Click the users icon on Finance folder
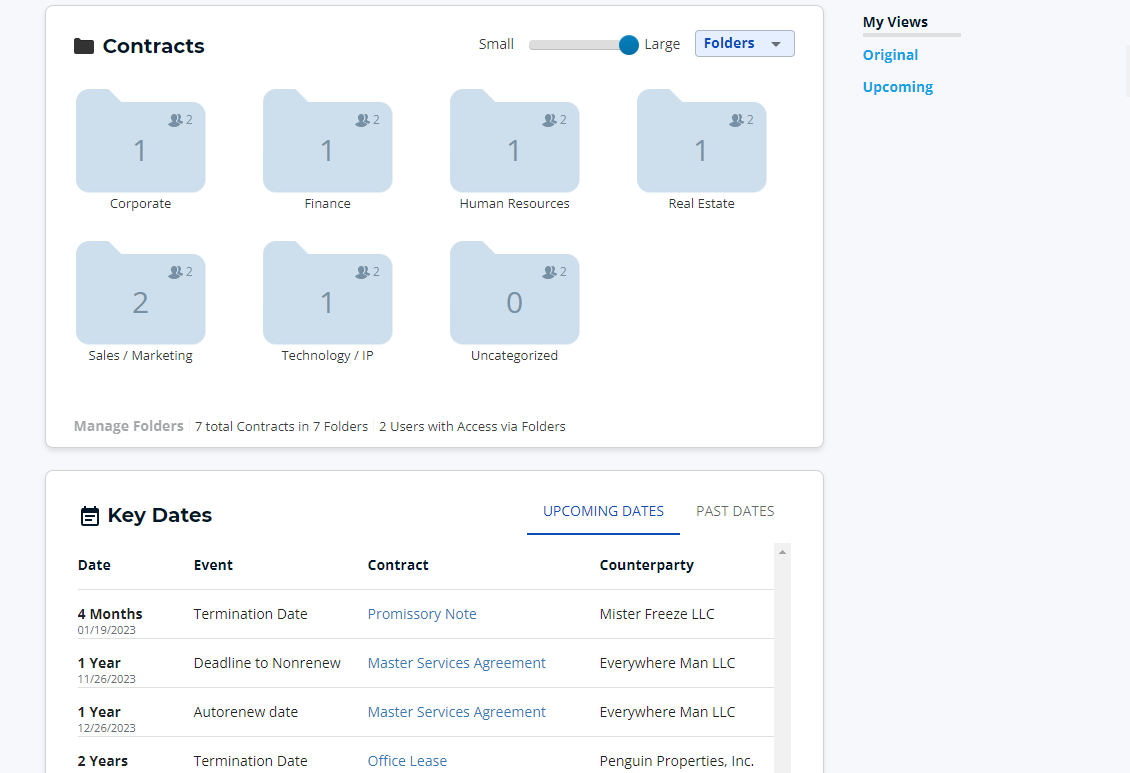 361,119
